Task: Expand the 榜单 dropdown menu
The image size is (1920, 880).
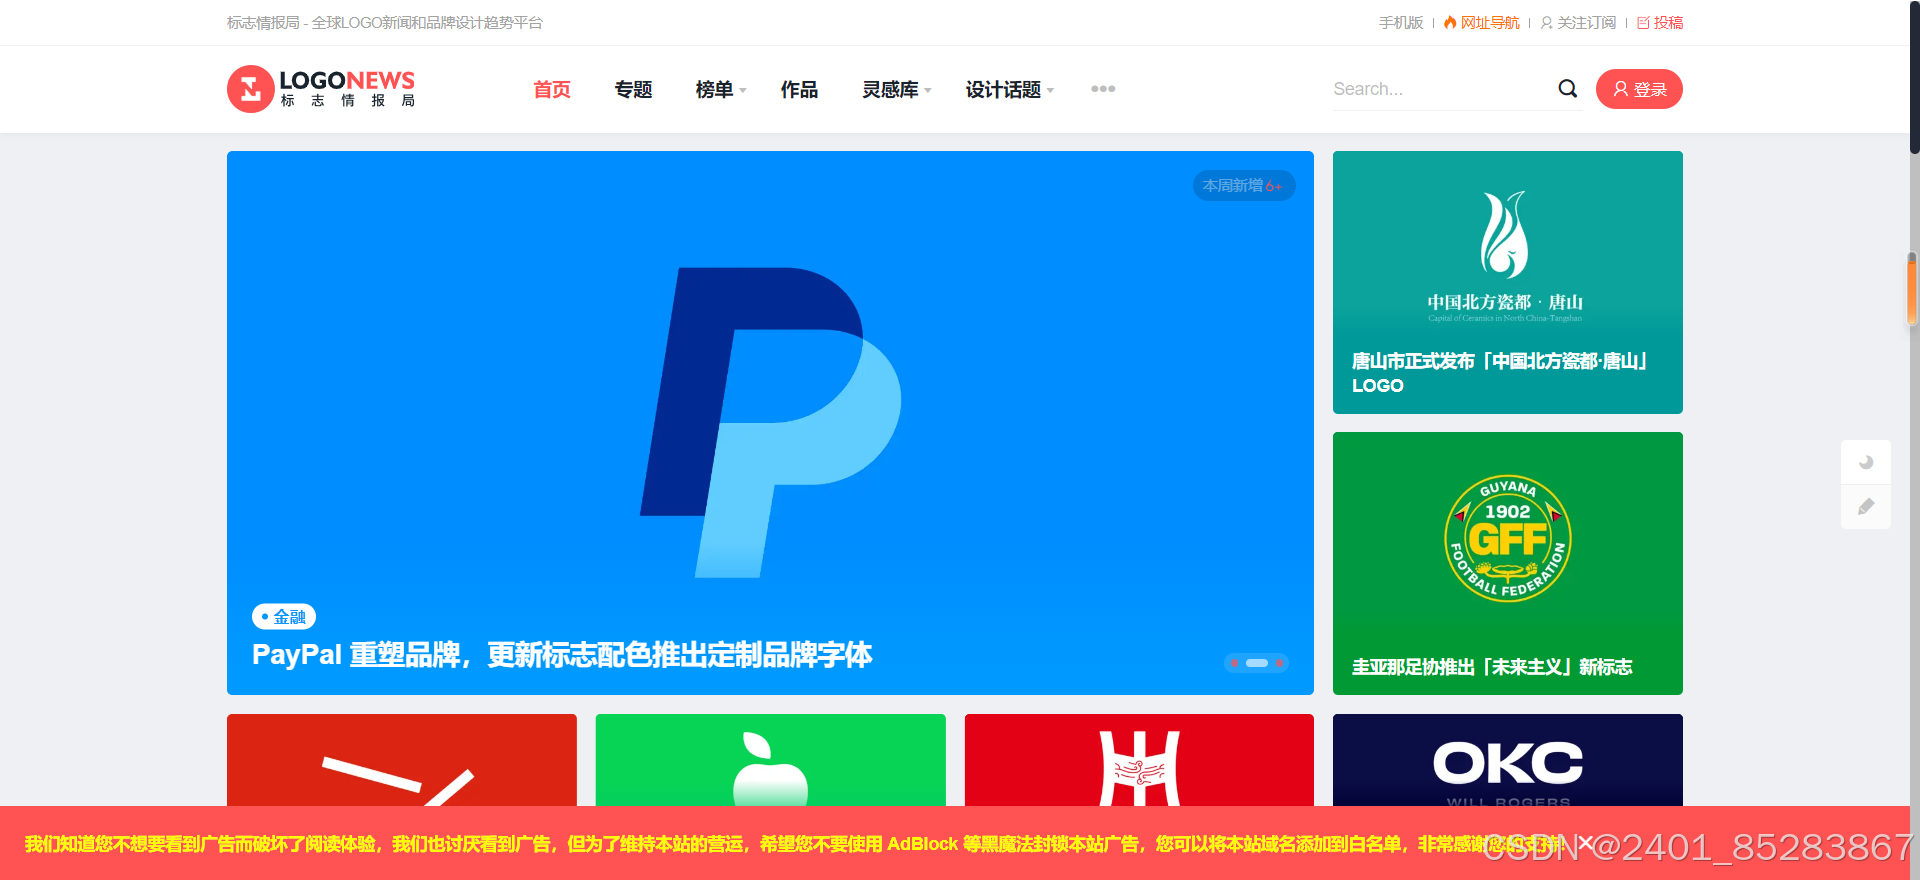Action: (721, 89)
